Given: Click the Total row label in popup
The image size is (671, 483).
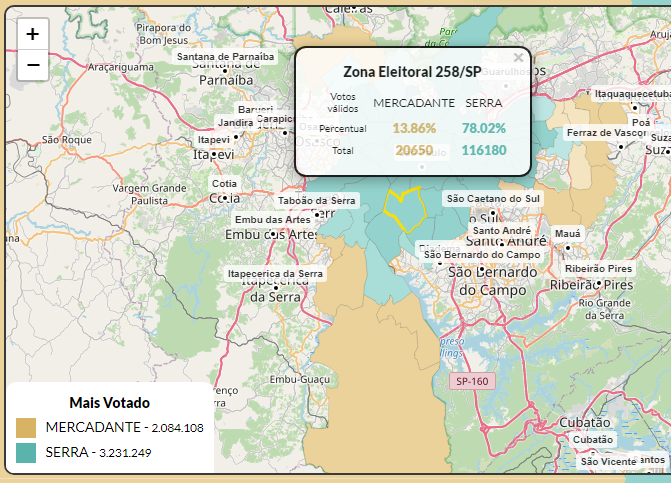Looking at the screenshot, I should pos(343,151).
